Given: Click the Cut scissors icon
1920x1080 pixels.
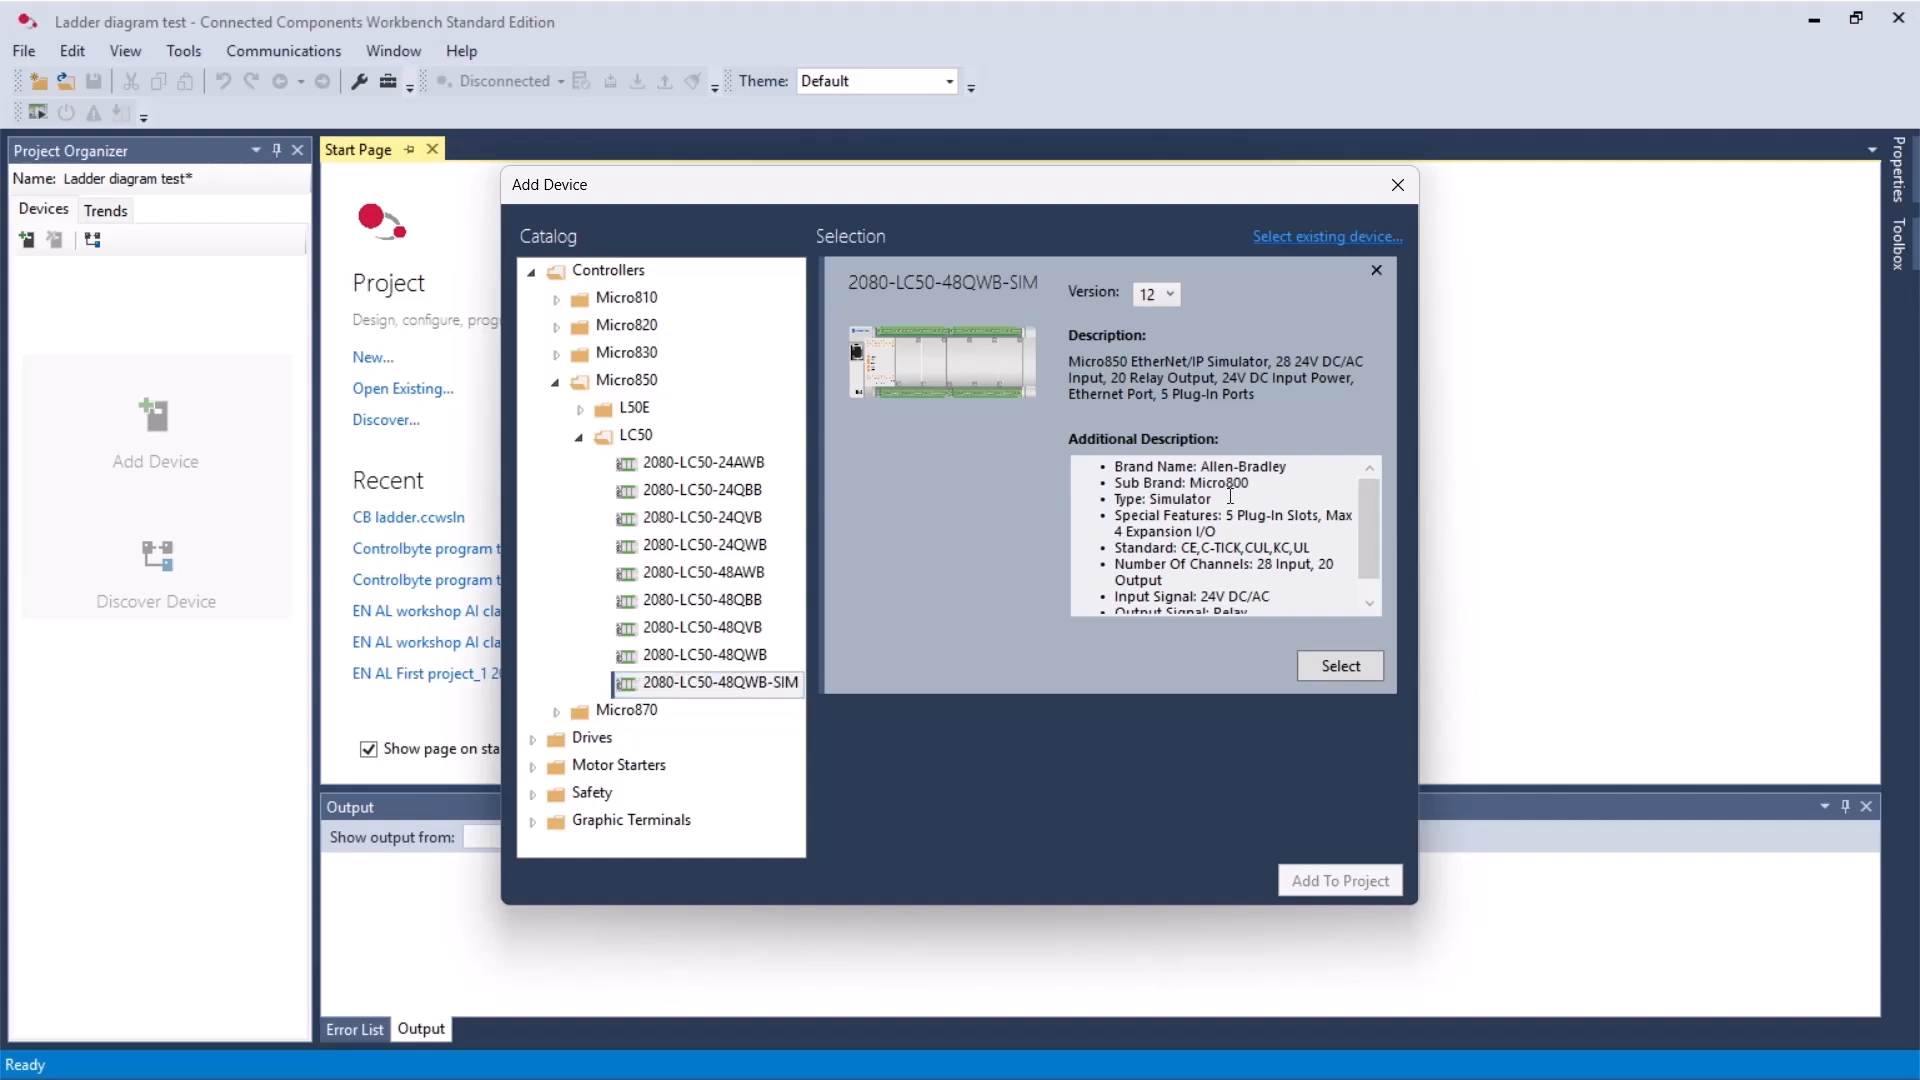Looking at the screenshot, I should 131,81.
